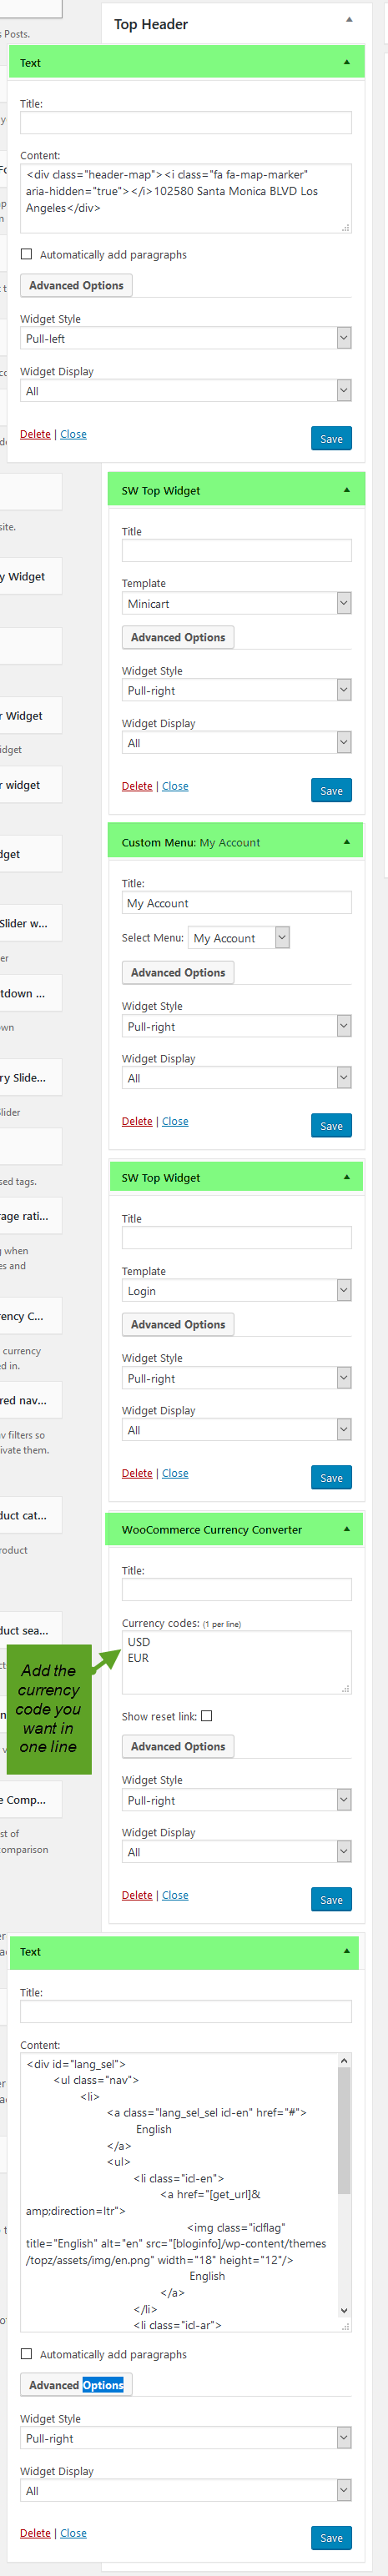Close the Minicart SW Top Widget via link
Image resolution: width=388 pixels, height=2576 pixels.
coord(175,786)
